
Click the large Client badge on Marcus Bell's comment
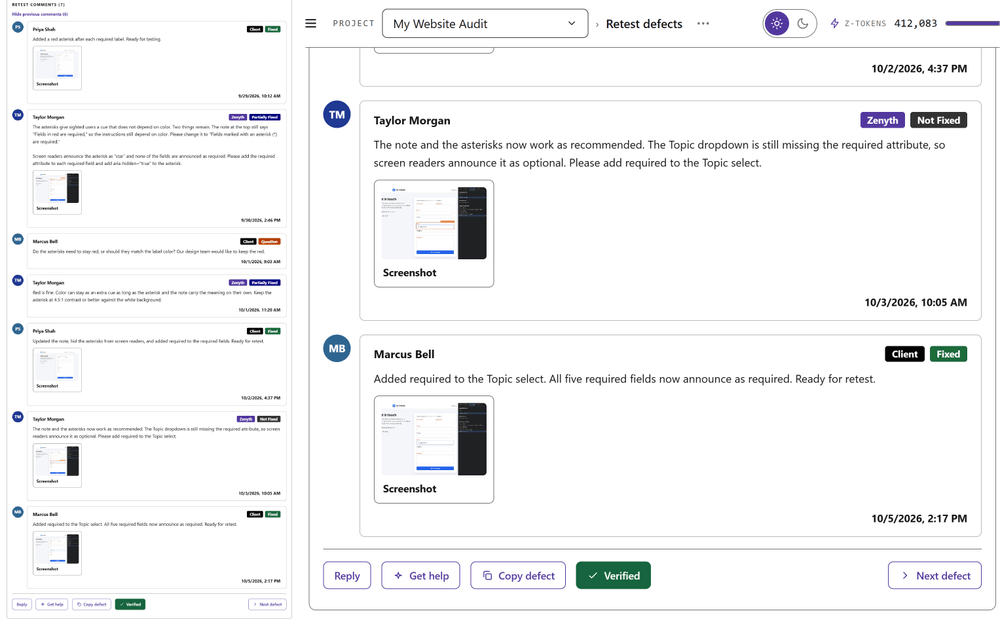tap(904, 354)
